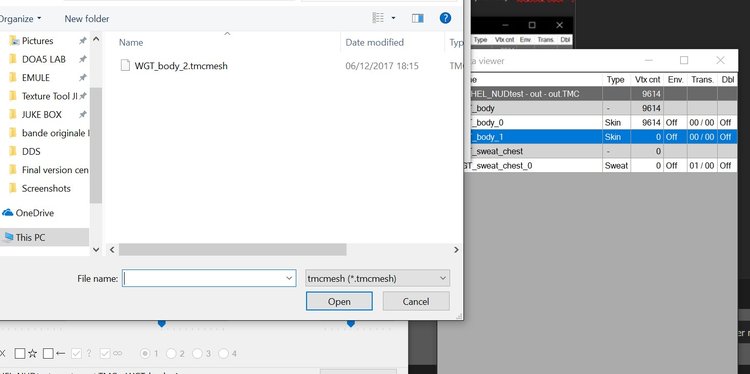Viewport: 750px width, 374px height.
Task: Click the Env. column header in viewer
Action: pyautogui.click(x=675, y=80)
